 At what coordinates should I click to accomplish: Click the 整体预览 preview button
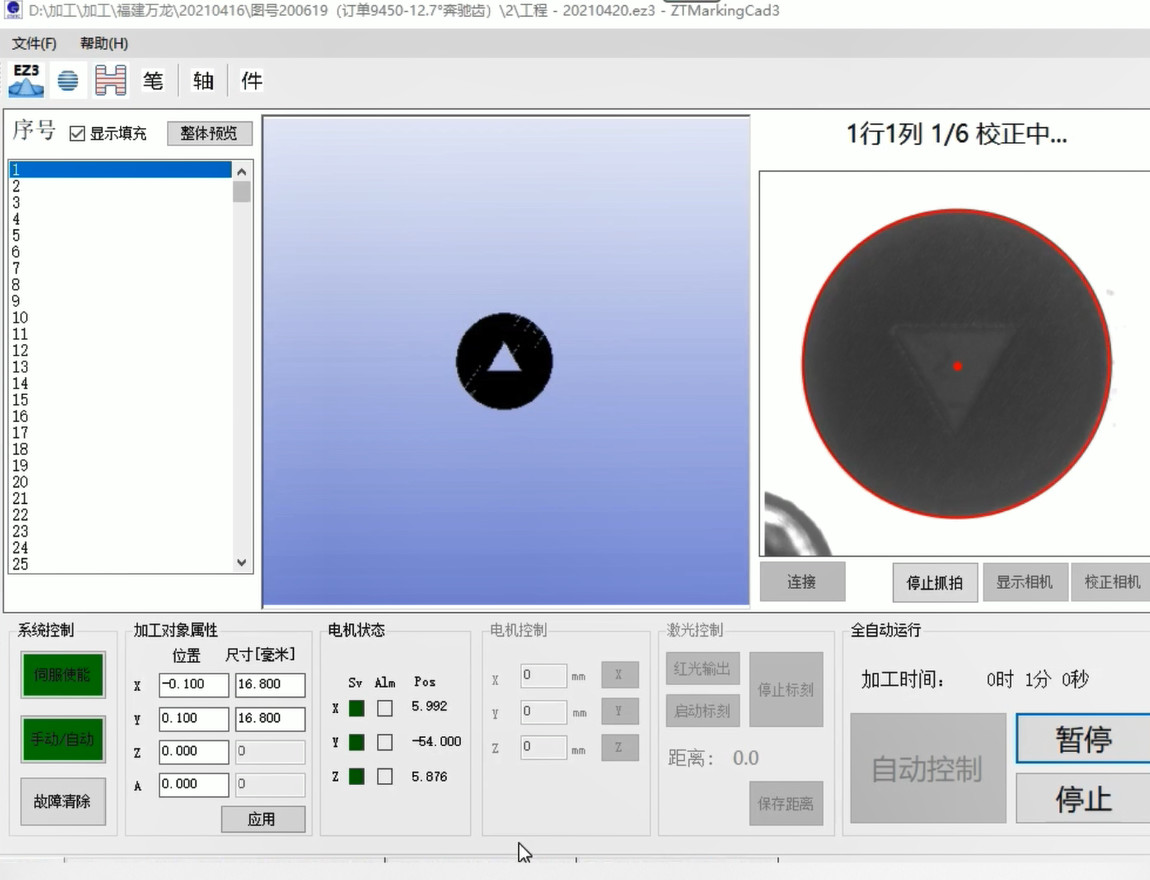pos(209,133)
